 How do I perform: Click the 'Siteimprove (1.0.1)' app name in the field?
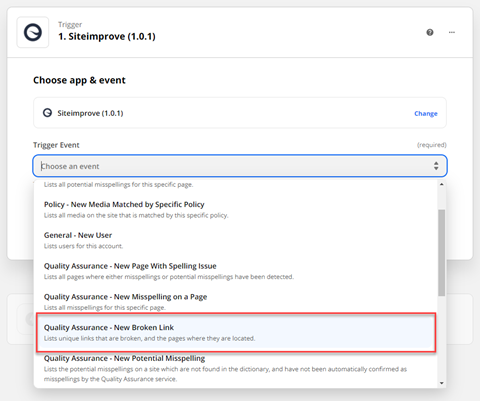90,113
